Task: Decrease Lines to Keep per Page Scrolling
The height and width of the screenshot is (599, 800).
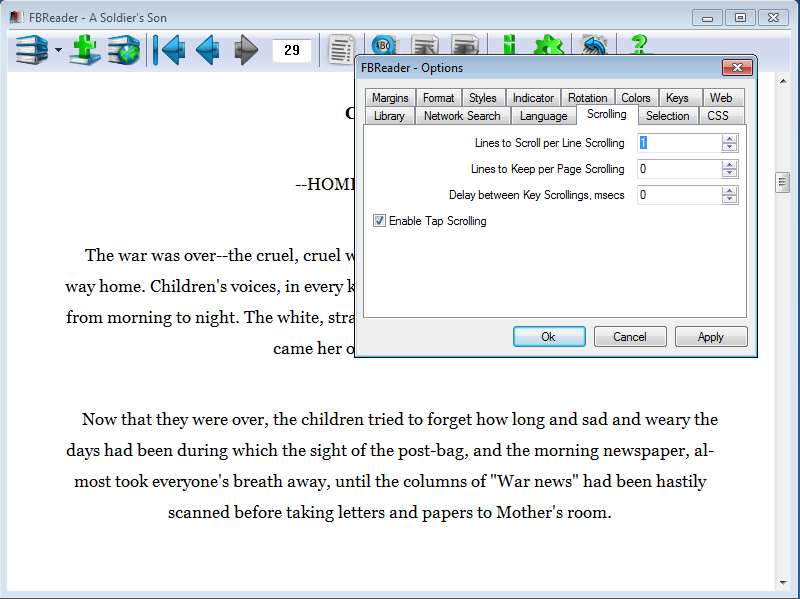Action: pos(730,173)
